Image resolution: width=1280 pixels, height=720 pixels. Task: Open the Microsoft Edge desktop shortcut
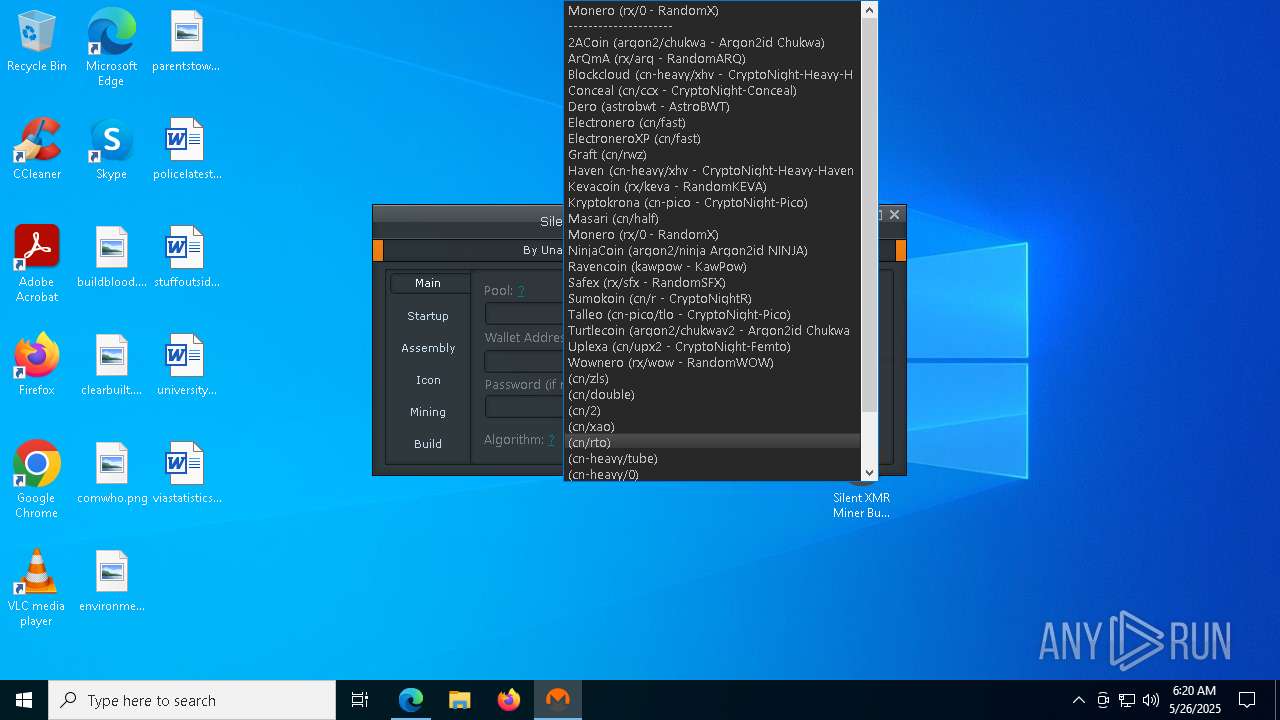pos(111,48)
